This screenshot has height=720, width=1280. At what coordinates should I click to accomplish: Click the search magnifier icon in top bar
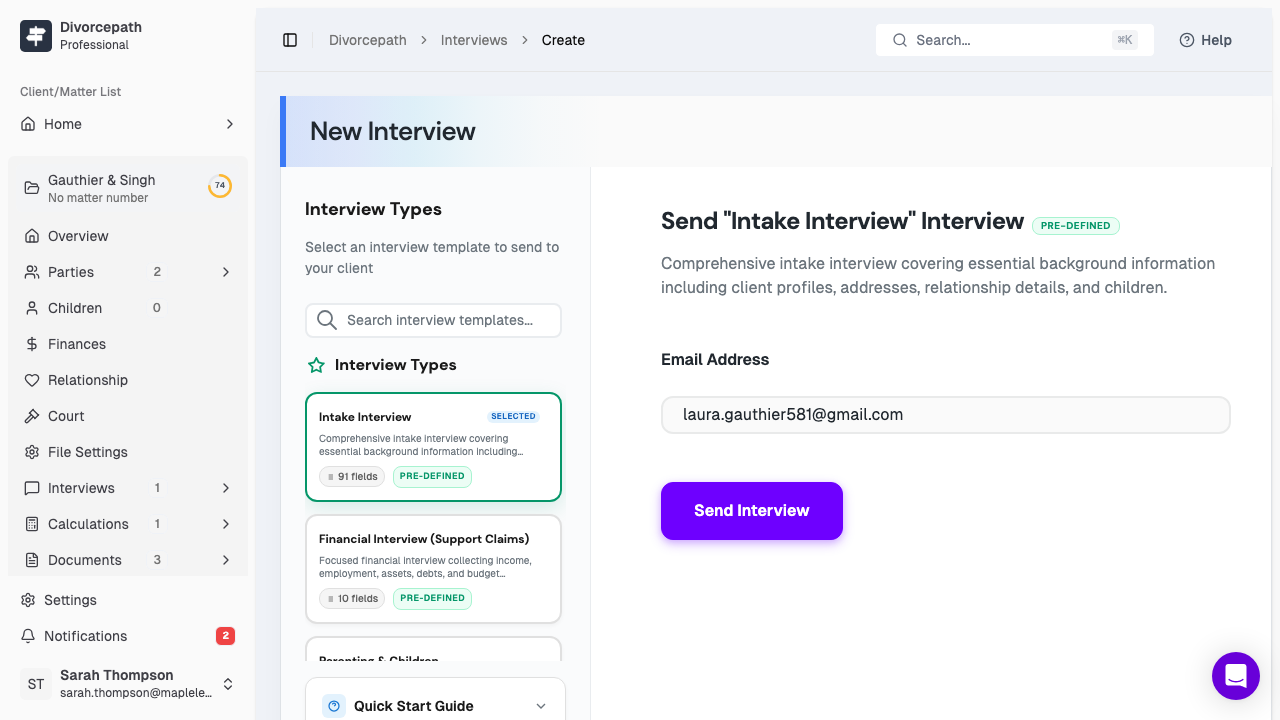click(900, 40)
